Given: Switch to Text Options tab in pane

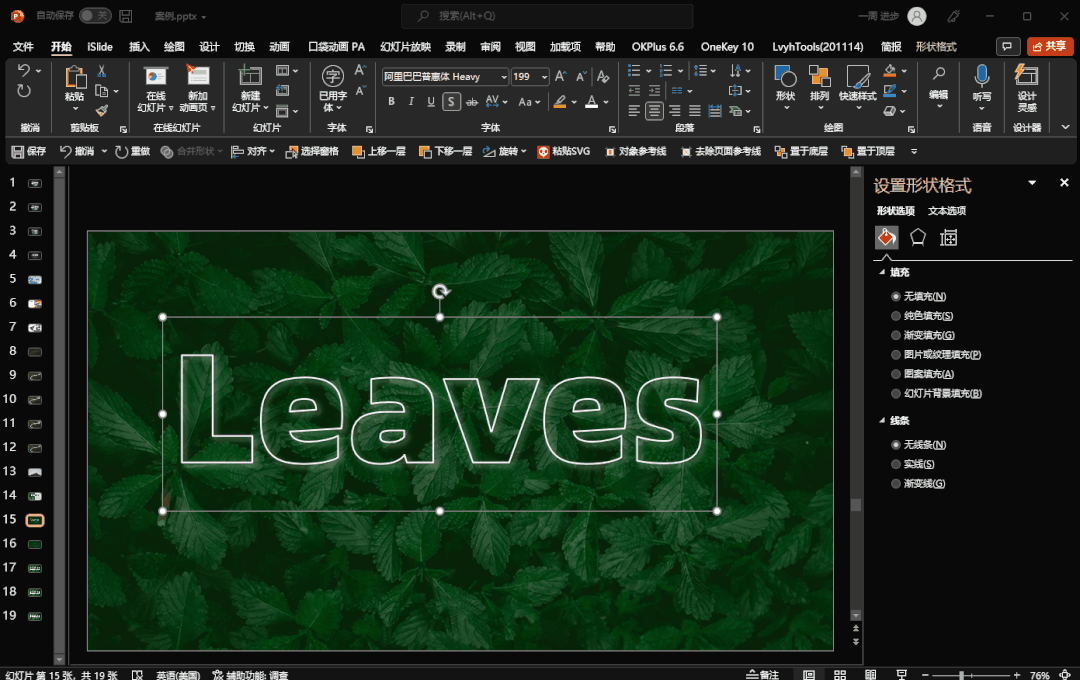Looking at the screenshot, I should [x=946, y=211].
